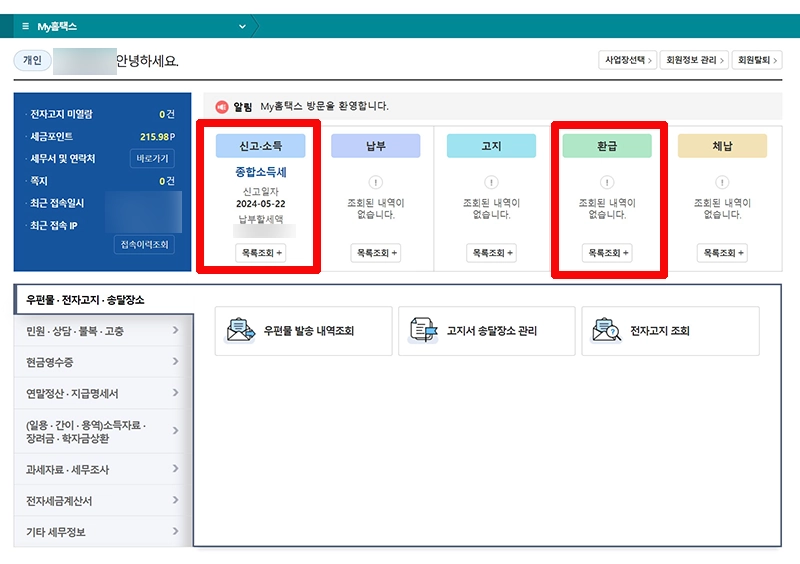Click 목록조회 + under 체납

pos(722,253)
